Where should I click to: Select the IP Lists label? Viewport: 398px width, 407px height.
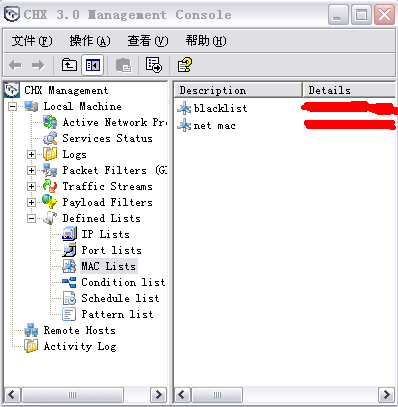[x=105, y=234]
